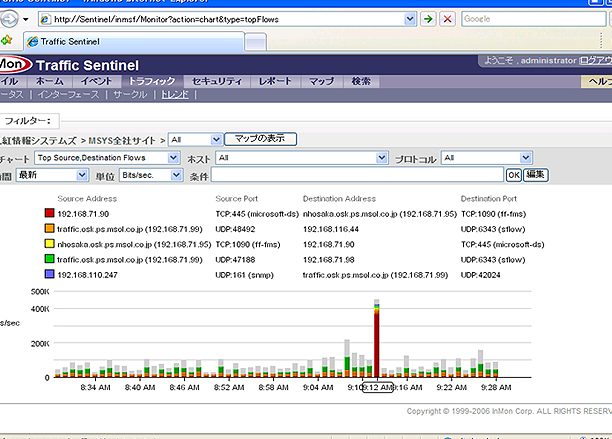Click the トレンド submenu link
612x439 pixels.
click(x=174, y=95)
